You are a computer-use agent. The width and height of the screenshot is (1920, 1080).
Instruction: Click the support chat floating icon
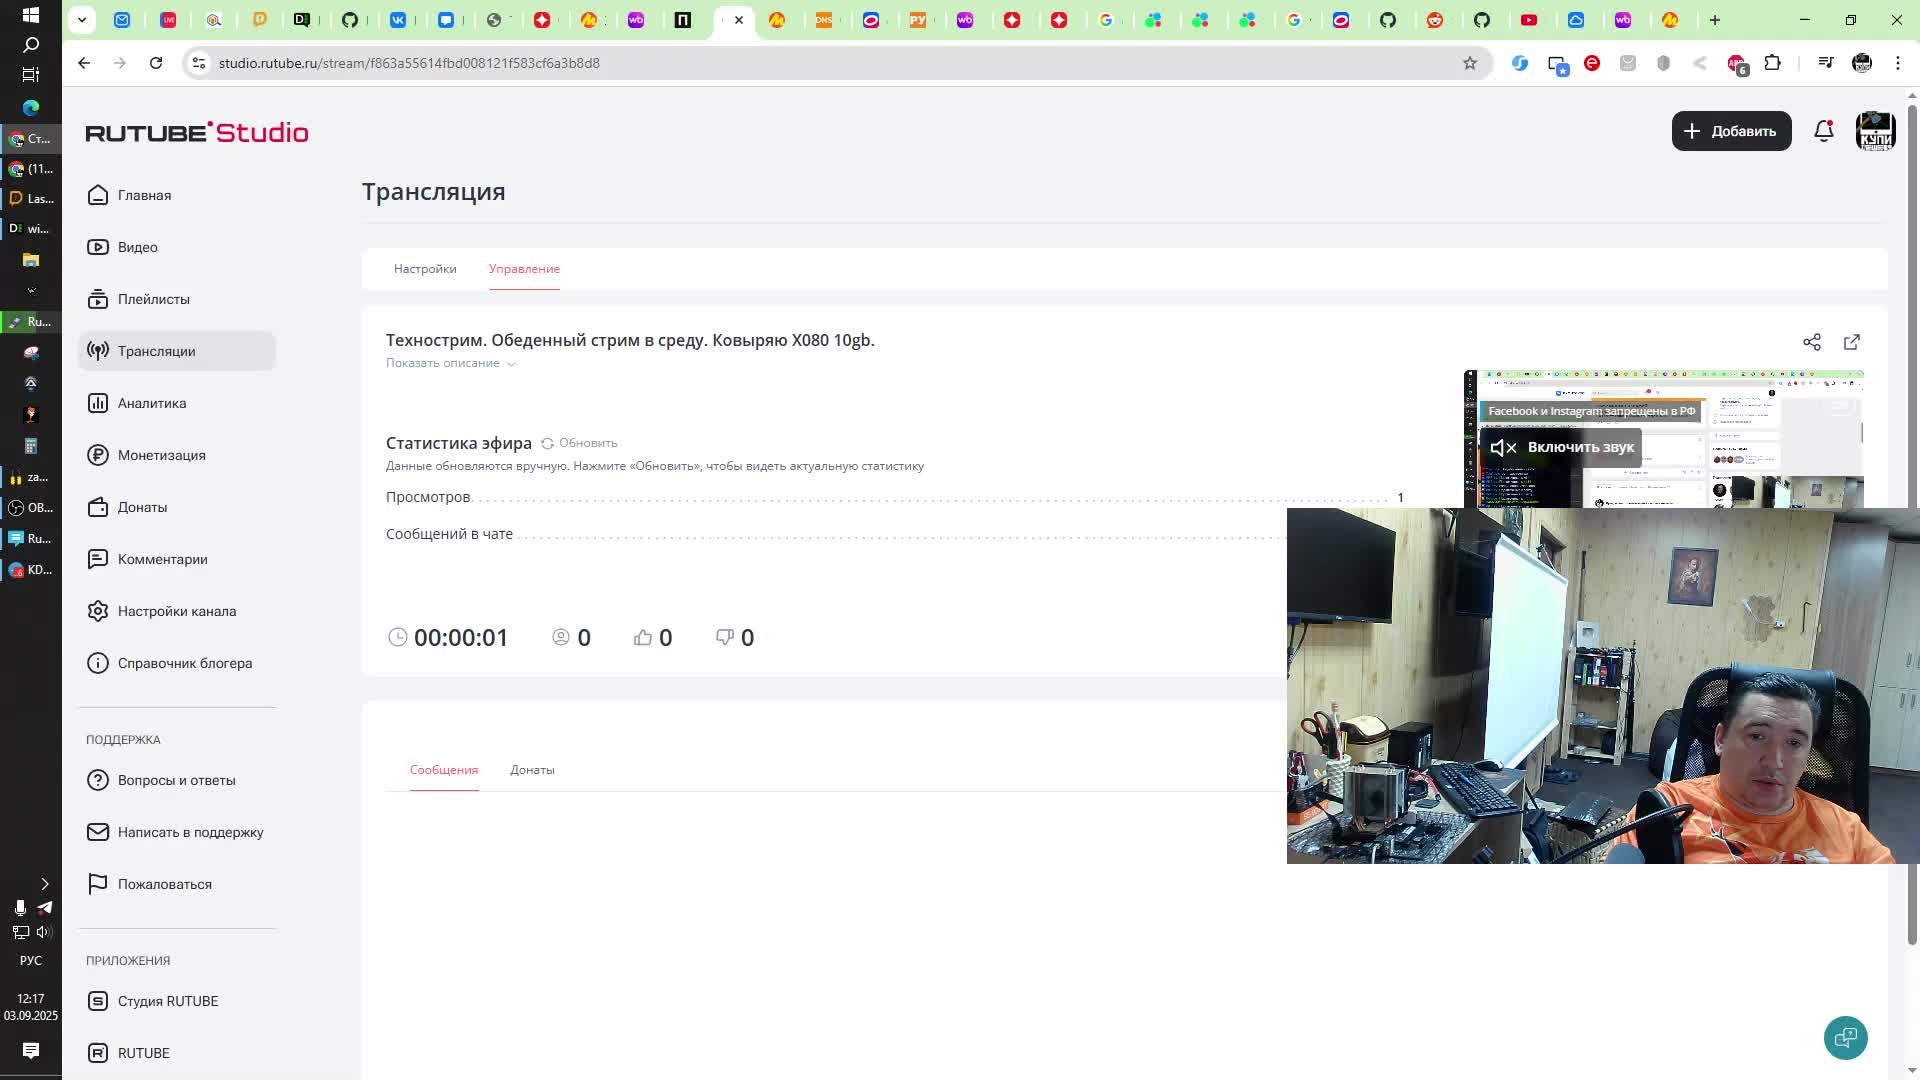coord(1845,1037)
